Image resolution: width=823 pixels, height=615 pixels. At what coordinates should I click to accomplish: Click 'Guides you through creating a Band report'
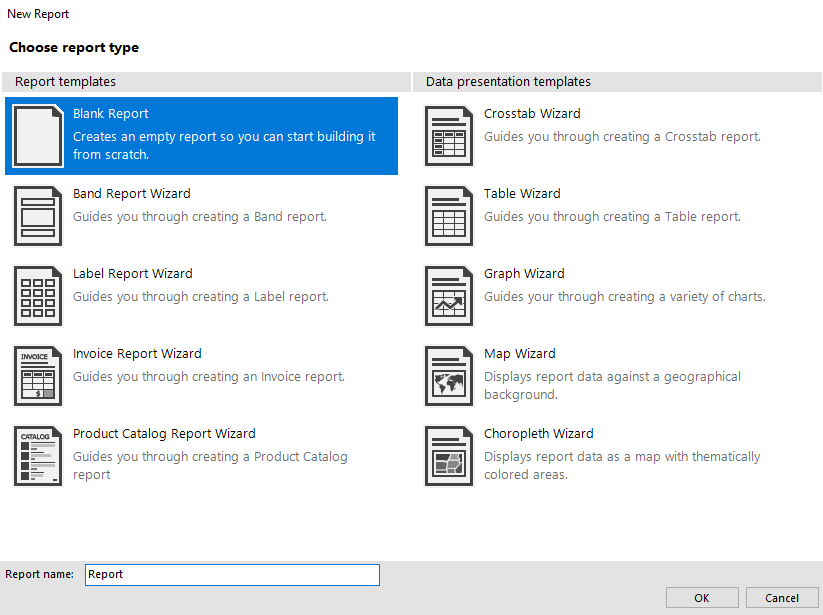tap(200, 217)
